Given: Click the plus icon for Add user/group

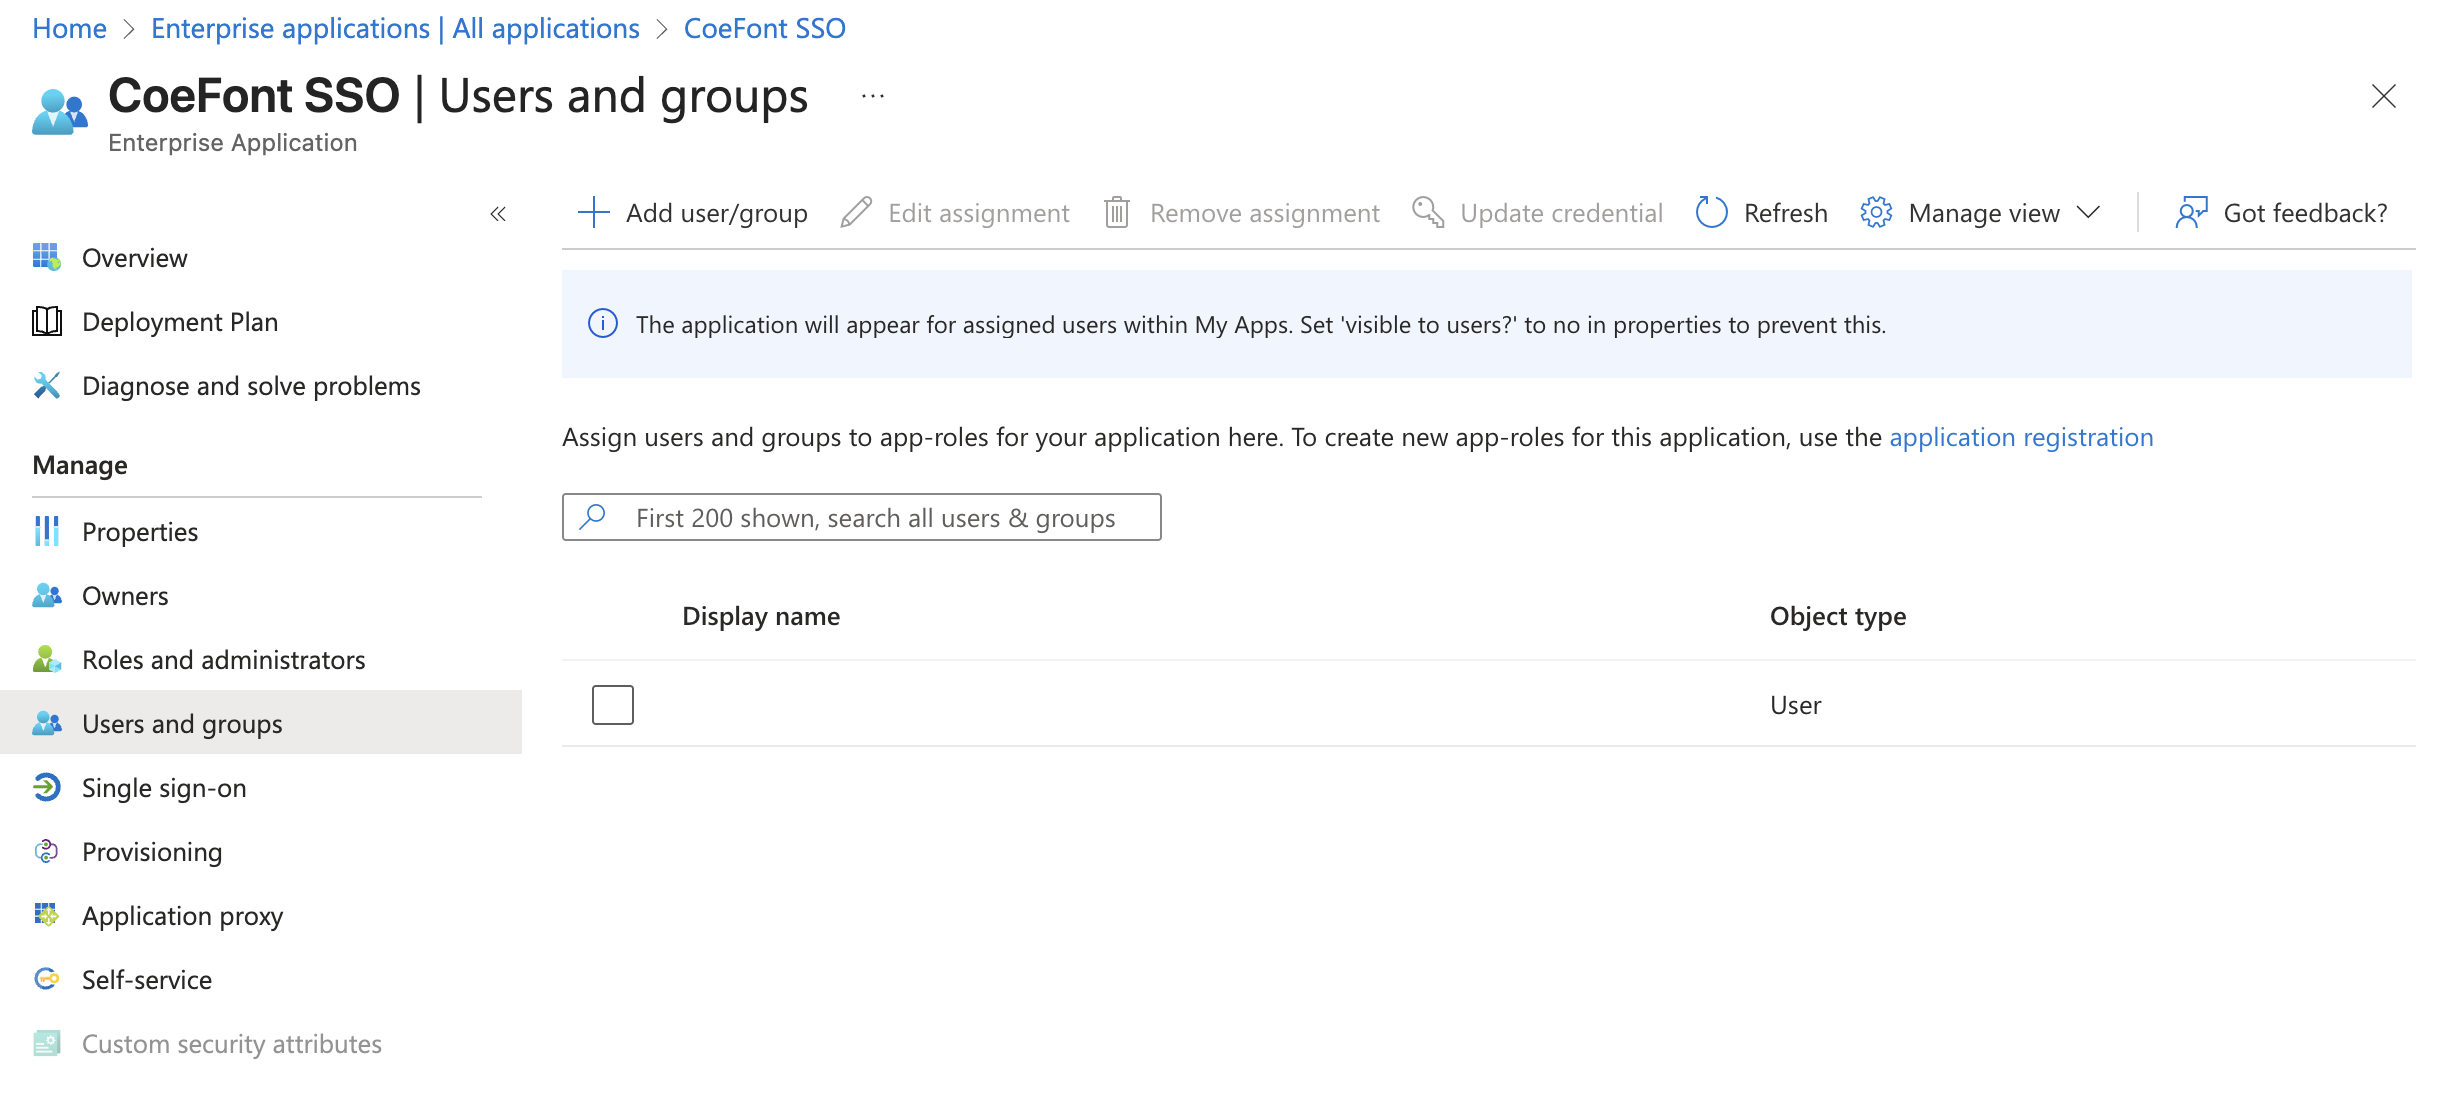Looking at the screenshot, I should click(x=594, y=212).
